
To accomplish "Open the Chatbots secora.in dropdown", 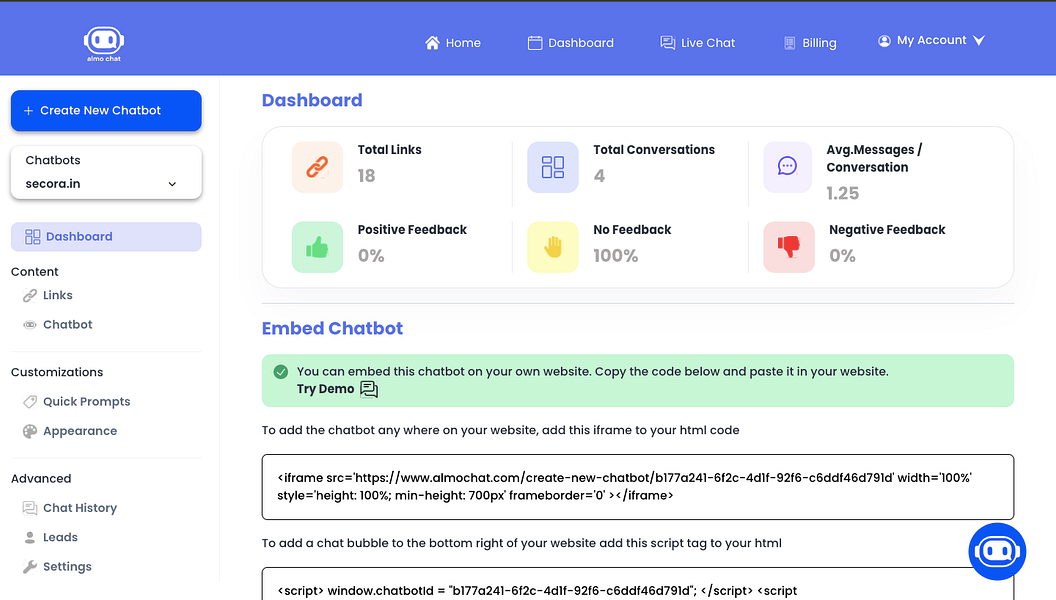I will point(106,172).
